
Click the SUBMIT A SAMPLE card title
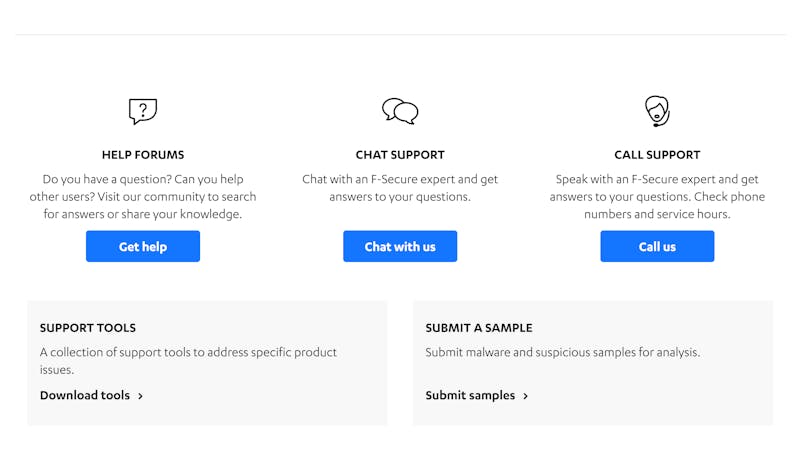coord(479,328)
